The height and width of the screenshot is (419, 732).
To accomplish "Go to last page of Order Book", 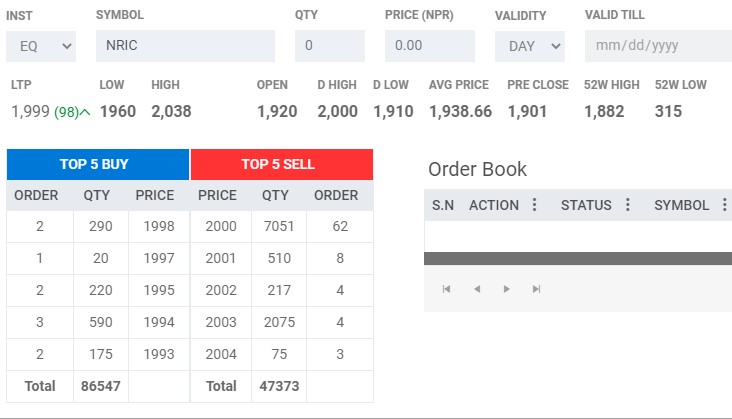I will [x=537, y=289].
